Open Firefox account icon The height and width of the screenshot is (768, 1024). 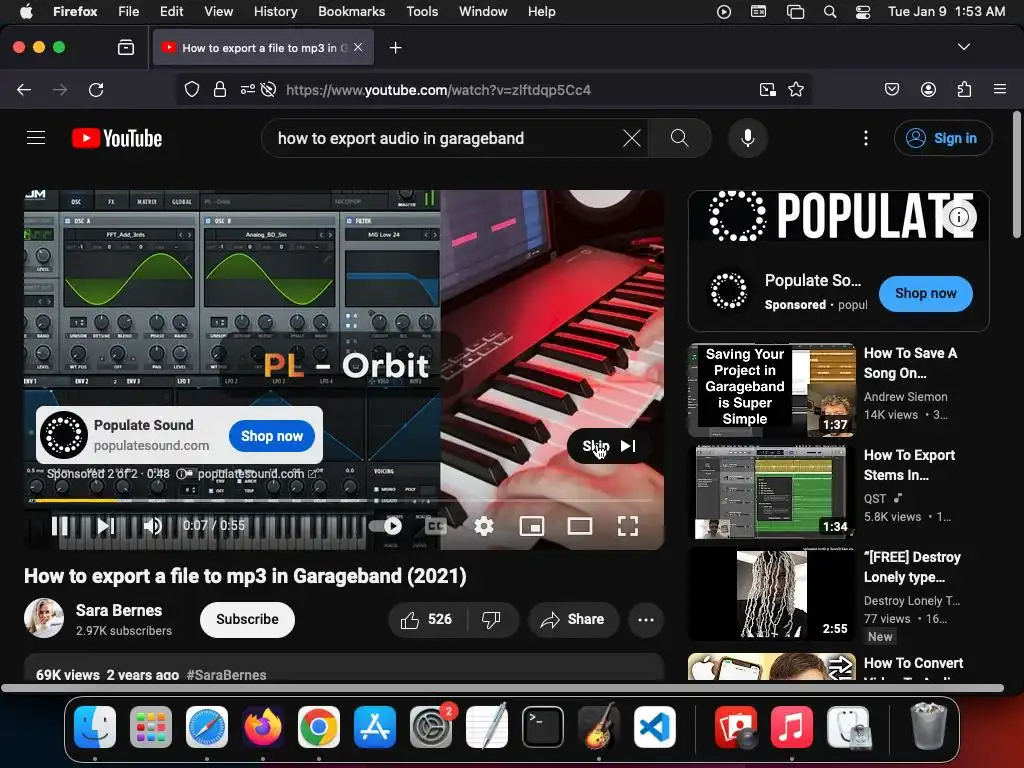tap(928, 89)
